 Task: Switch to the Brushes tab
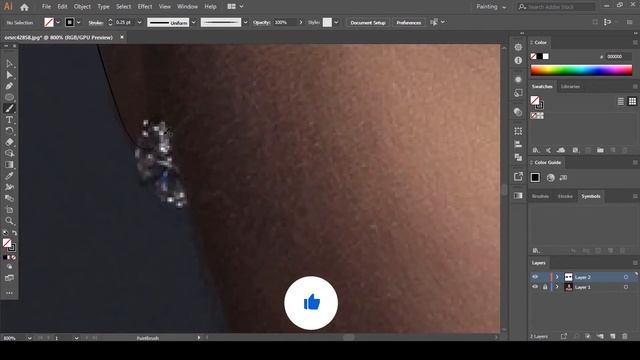click(540, 196)
